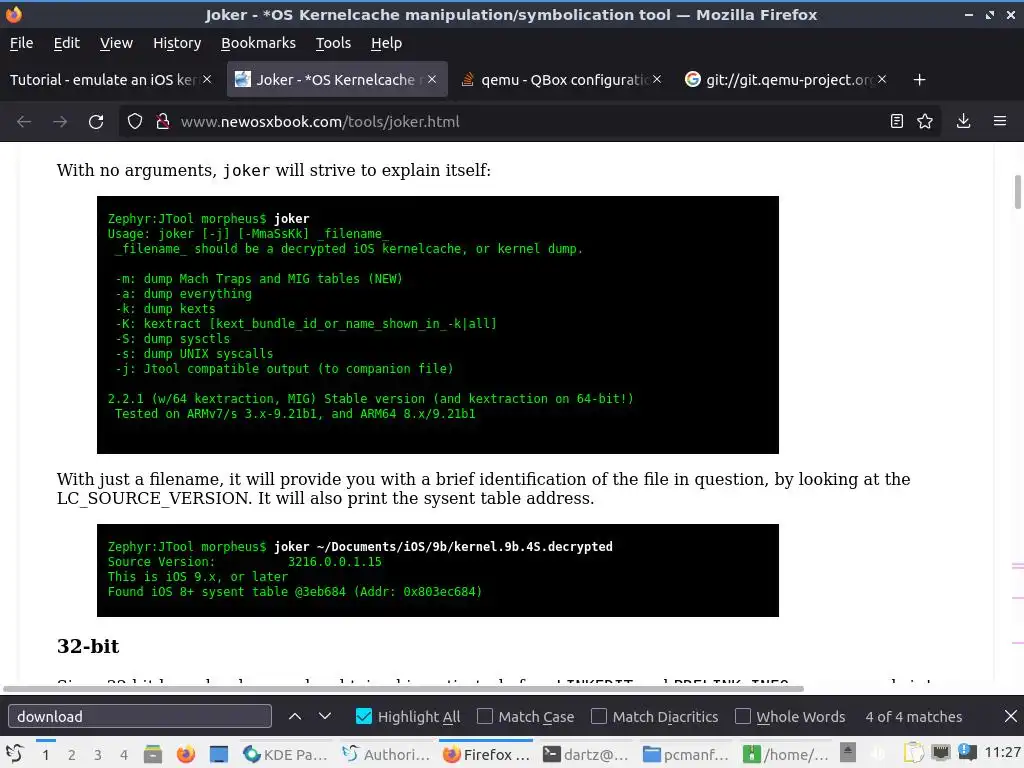This screenshot has width=1024, height=768.
Task: Click the Firefox taskbar window button
Action: 486,754
